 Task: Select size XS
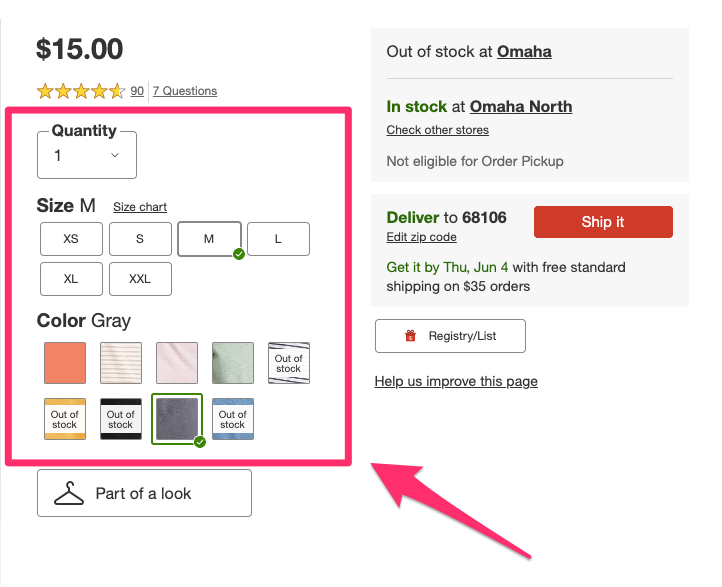71,239
